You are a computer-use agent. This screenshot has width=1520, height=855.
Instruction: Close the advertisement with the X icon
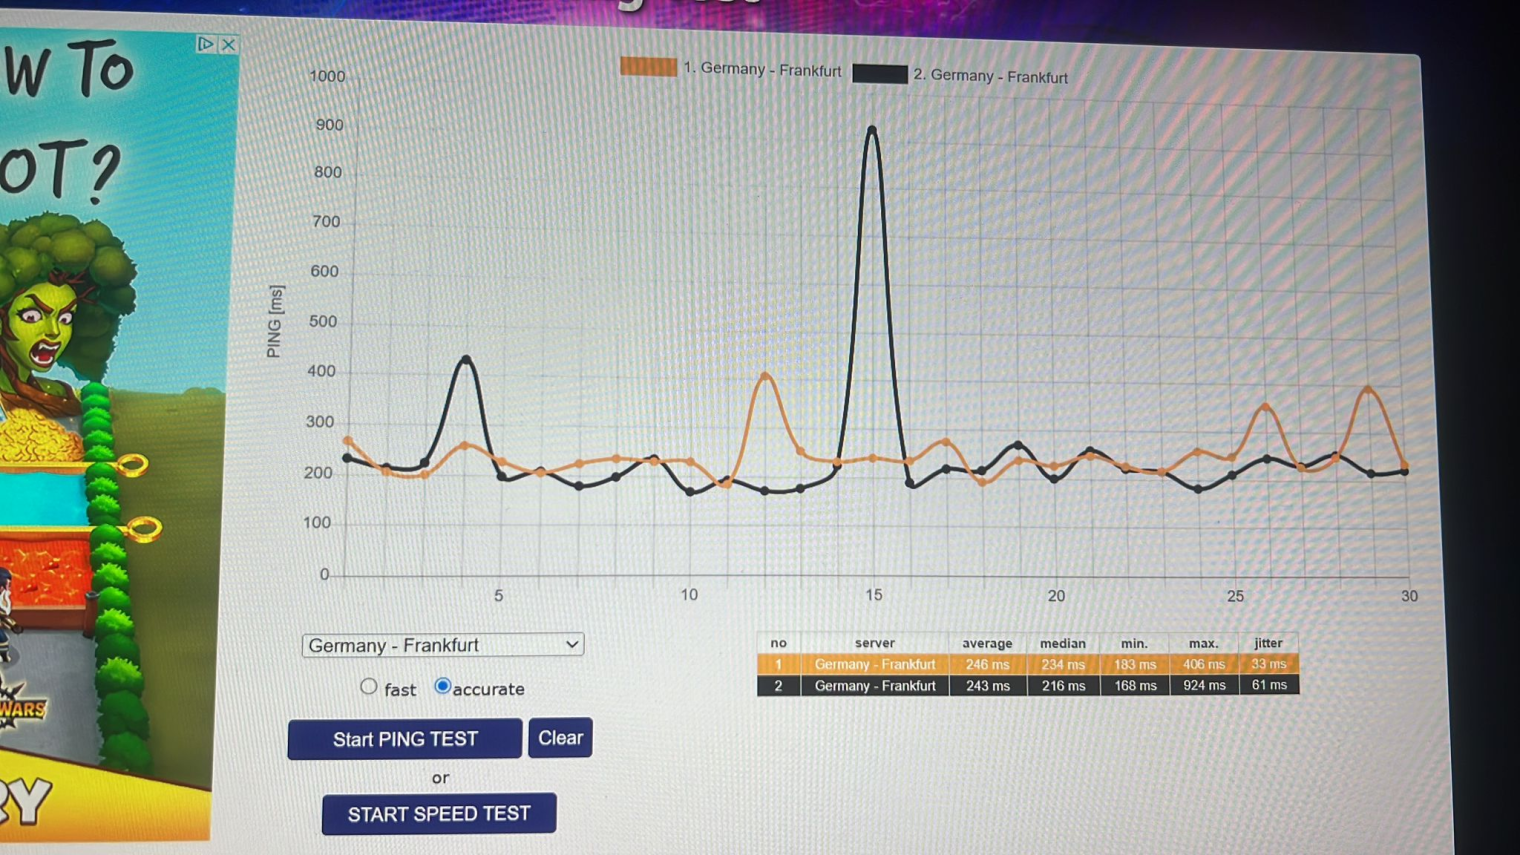pos(229,45)
